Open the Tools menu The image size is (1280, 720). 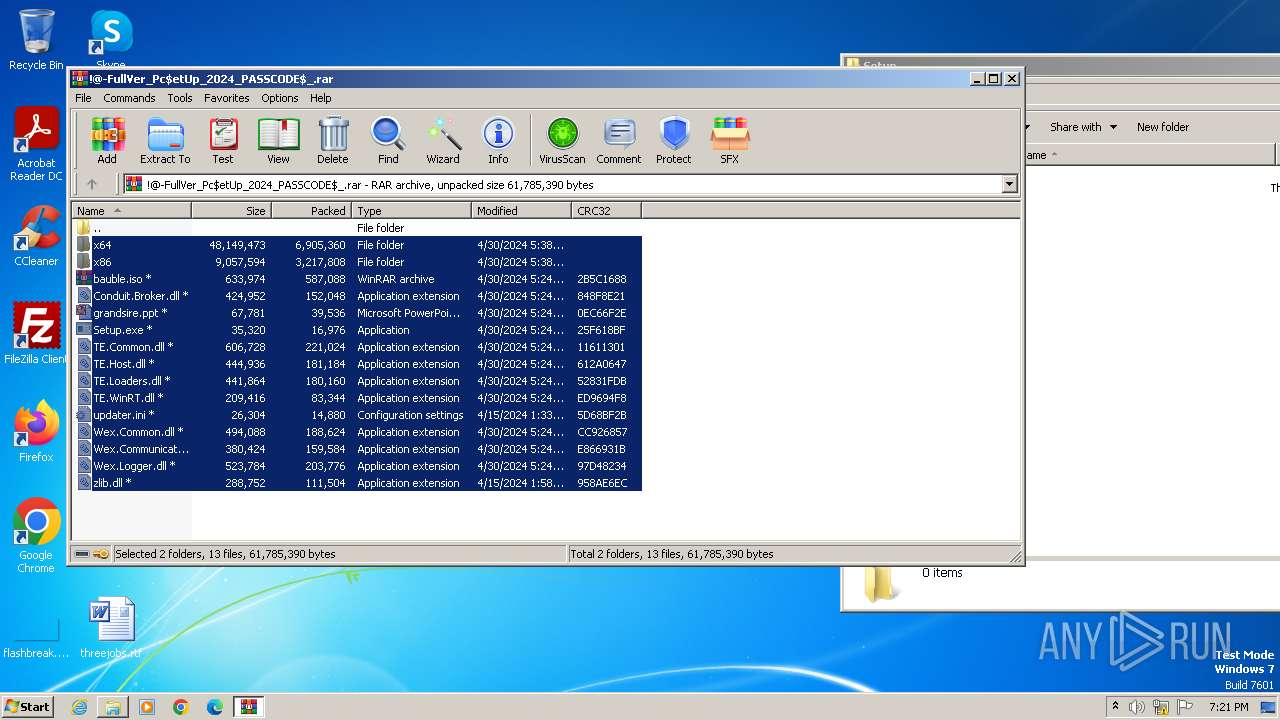coord(180,98)
